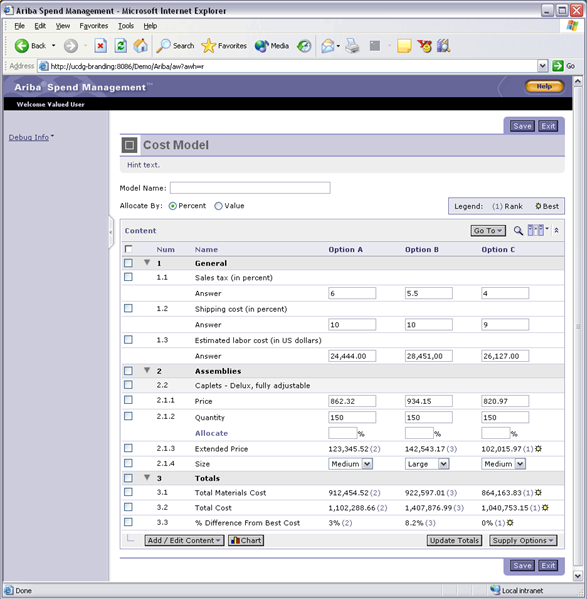
Task: Click the vertical scrollbar up arrow
Action: click(x=577, y=81)
